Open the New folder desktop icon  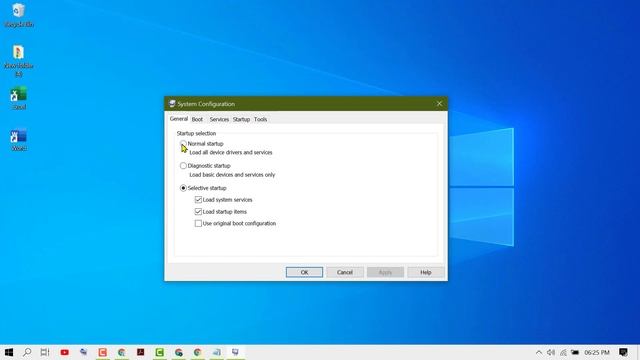click(18, 60)
